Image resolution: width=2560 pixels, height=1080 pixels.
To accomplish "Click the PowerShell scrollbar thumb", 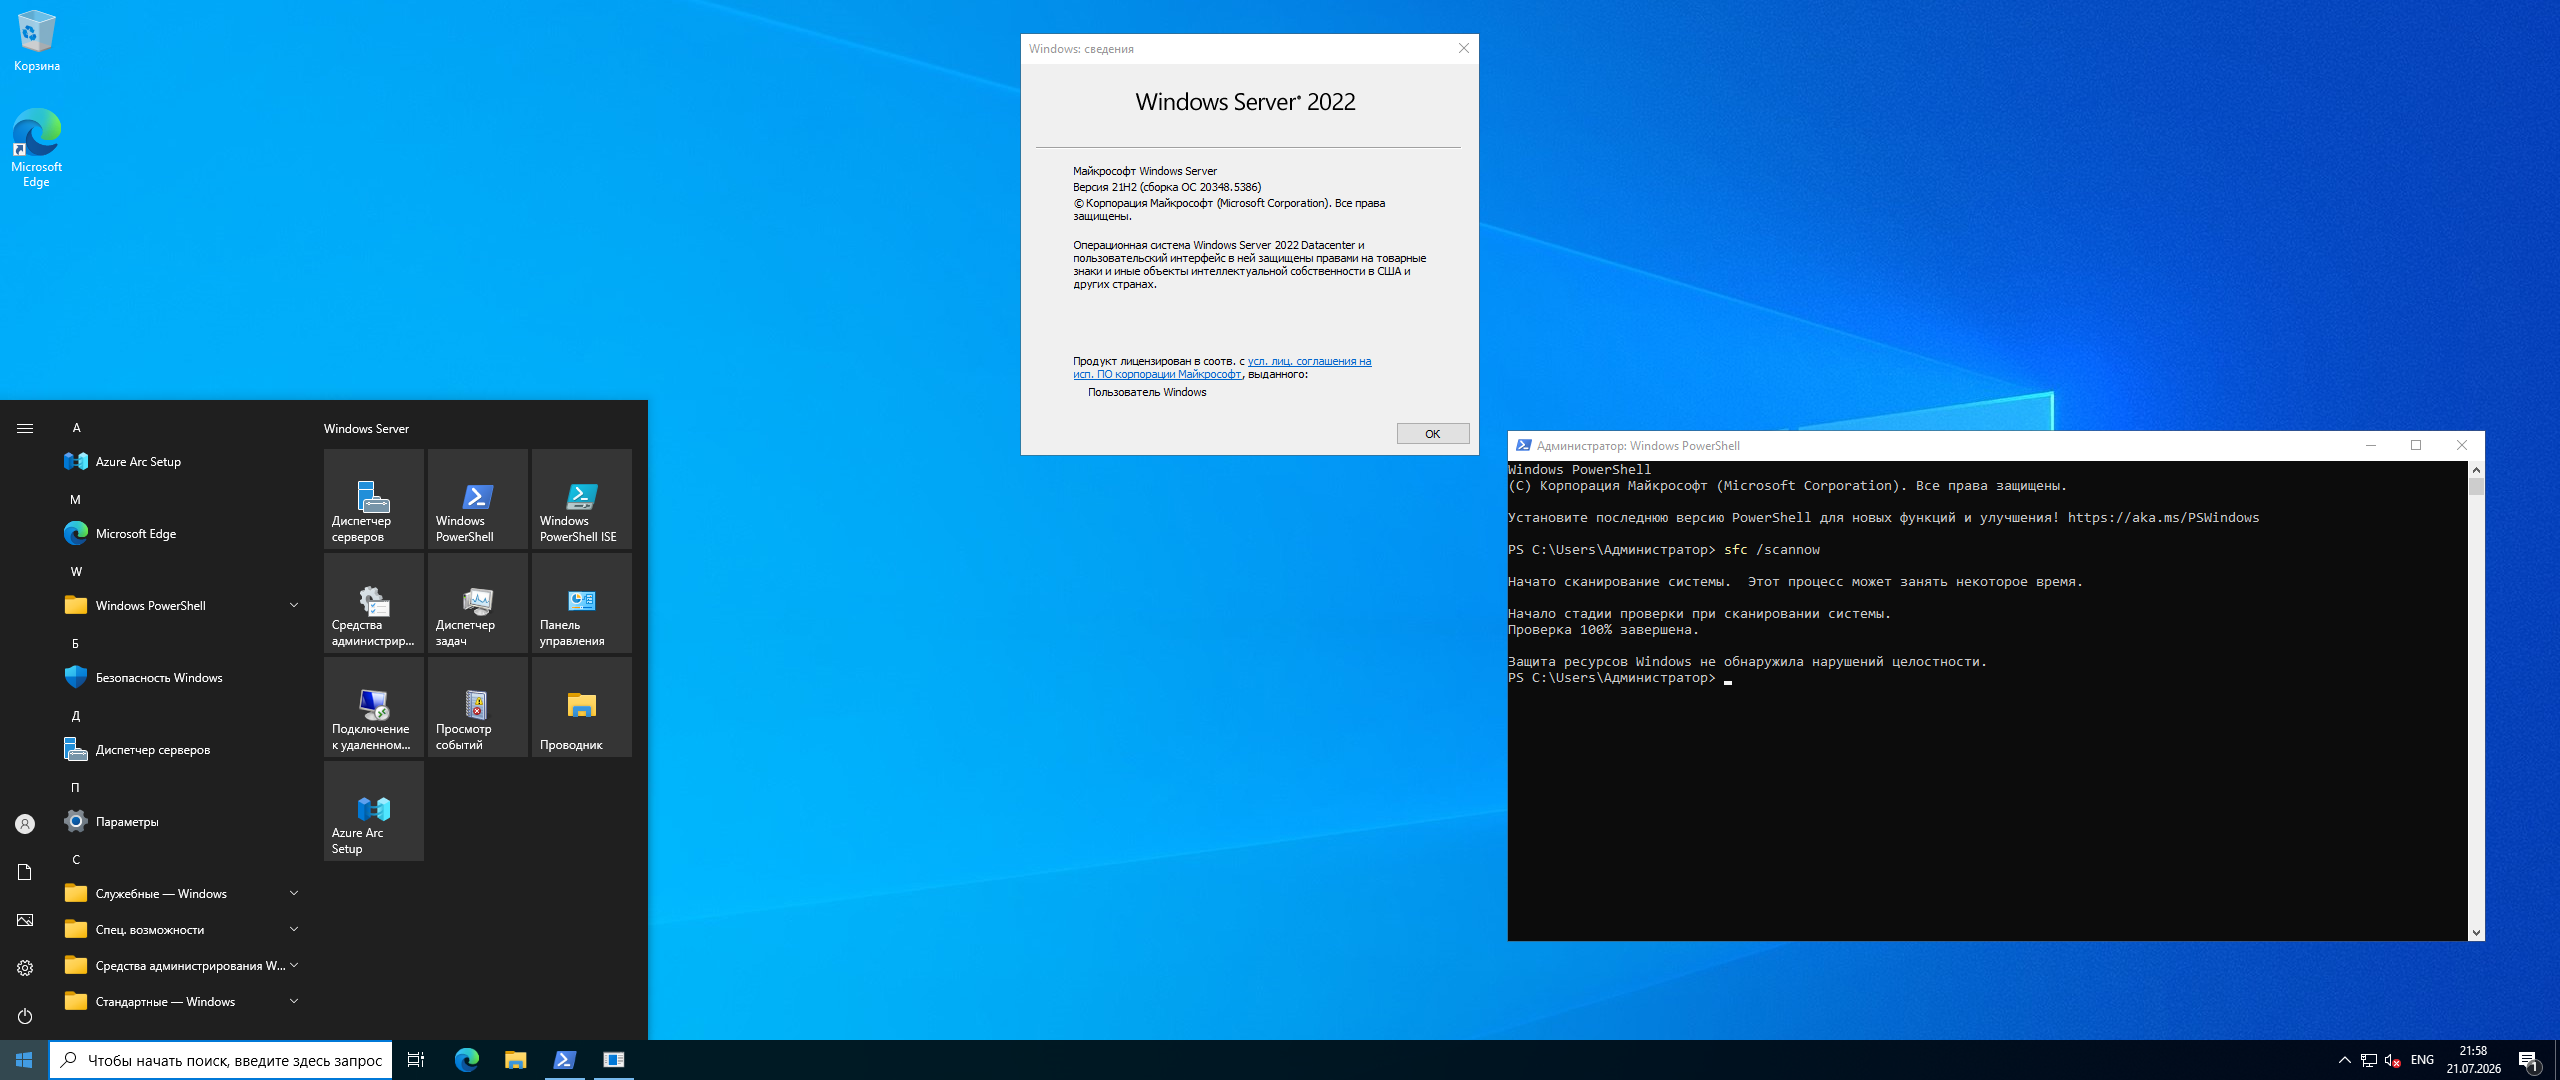I will (2476, 487).
